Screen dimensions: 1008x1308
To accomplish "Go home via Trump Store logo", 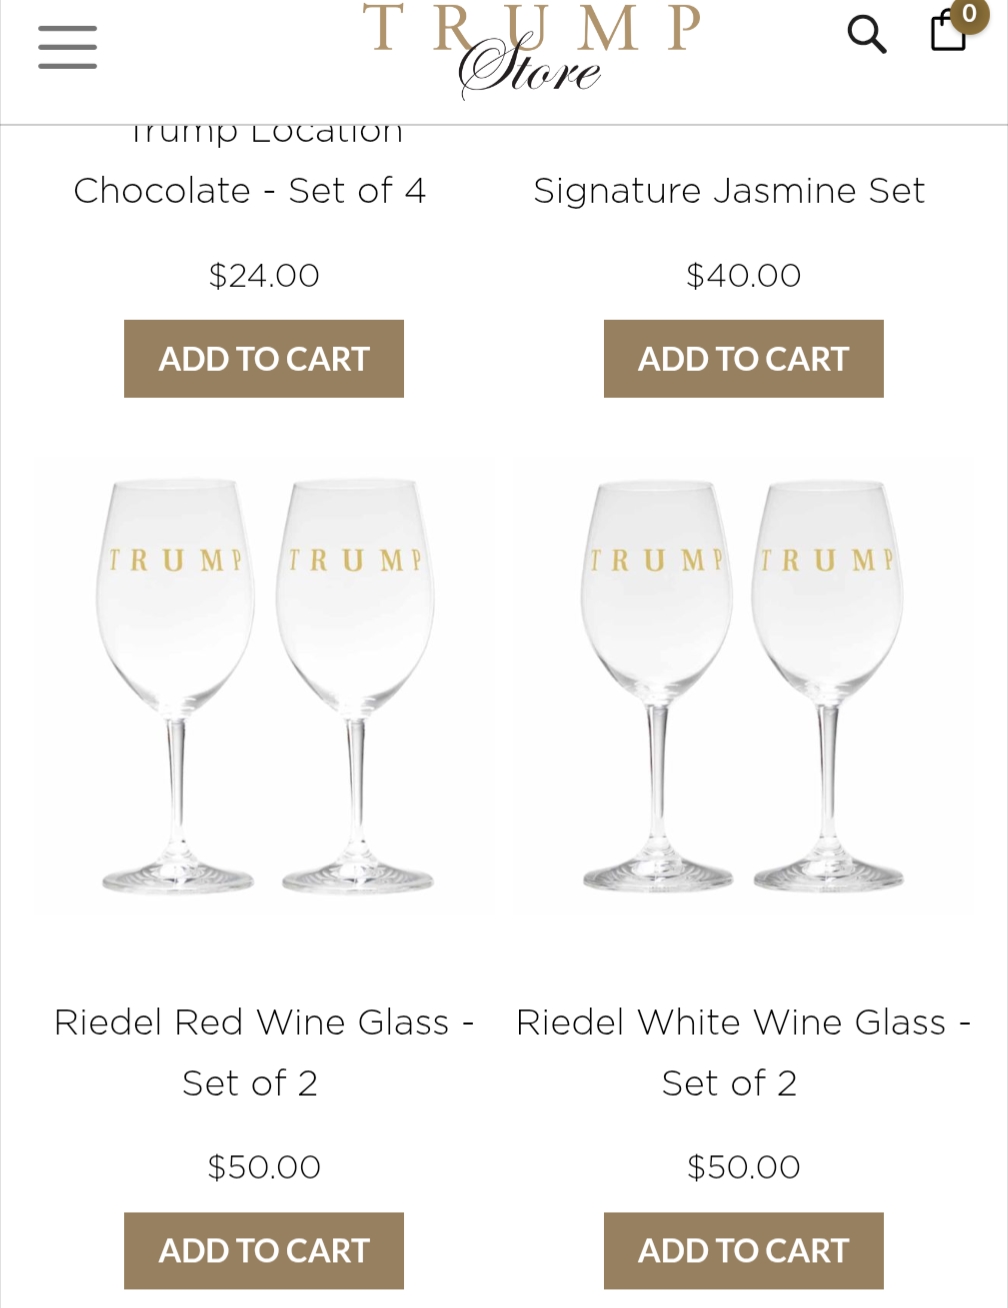I will coord(531,50).
